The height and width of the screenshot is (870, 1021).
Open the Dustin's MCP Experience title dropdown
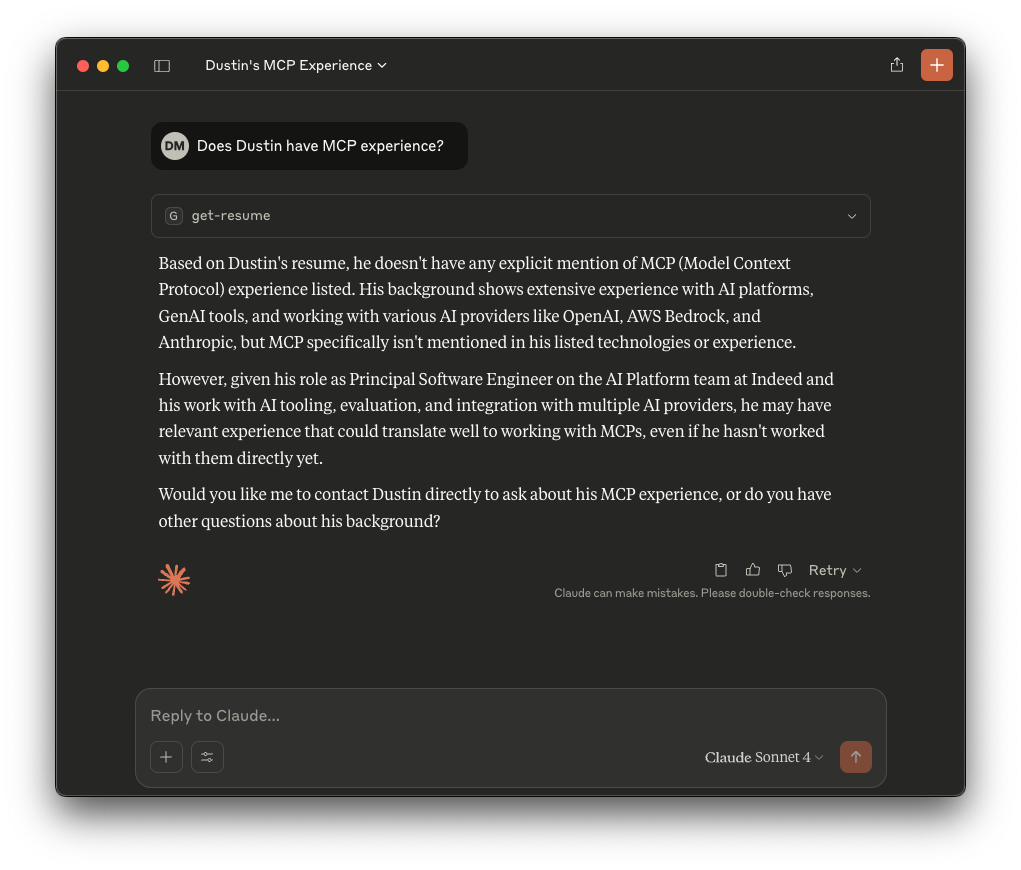296,66
